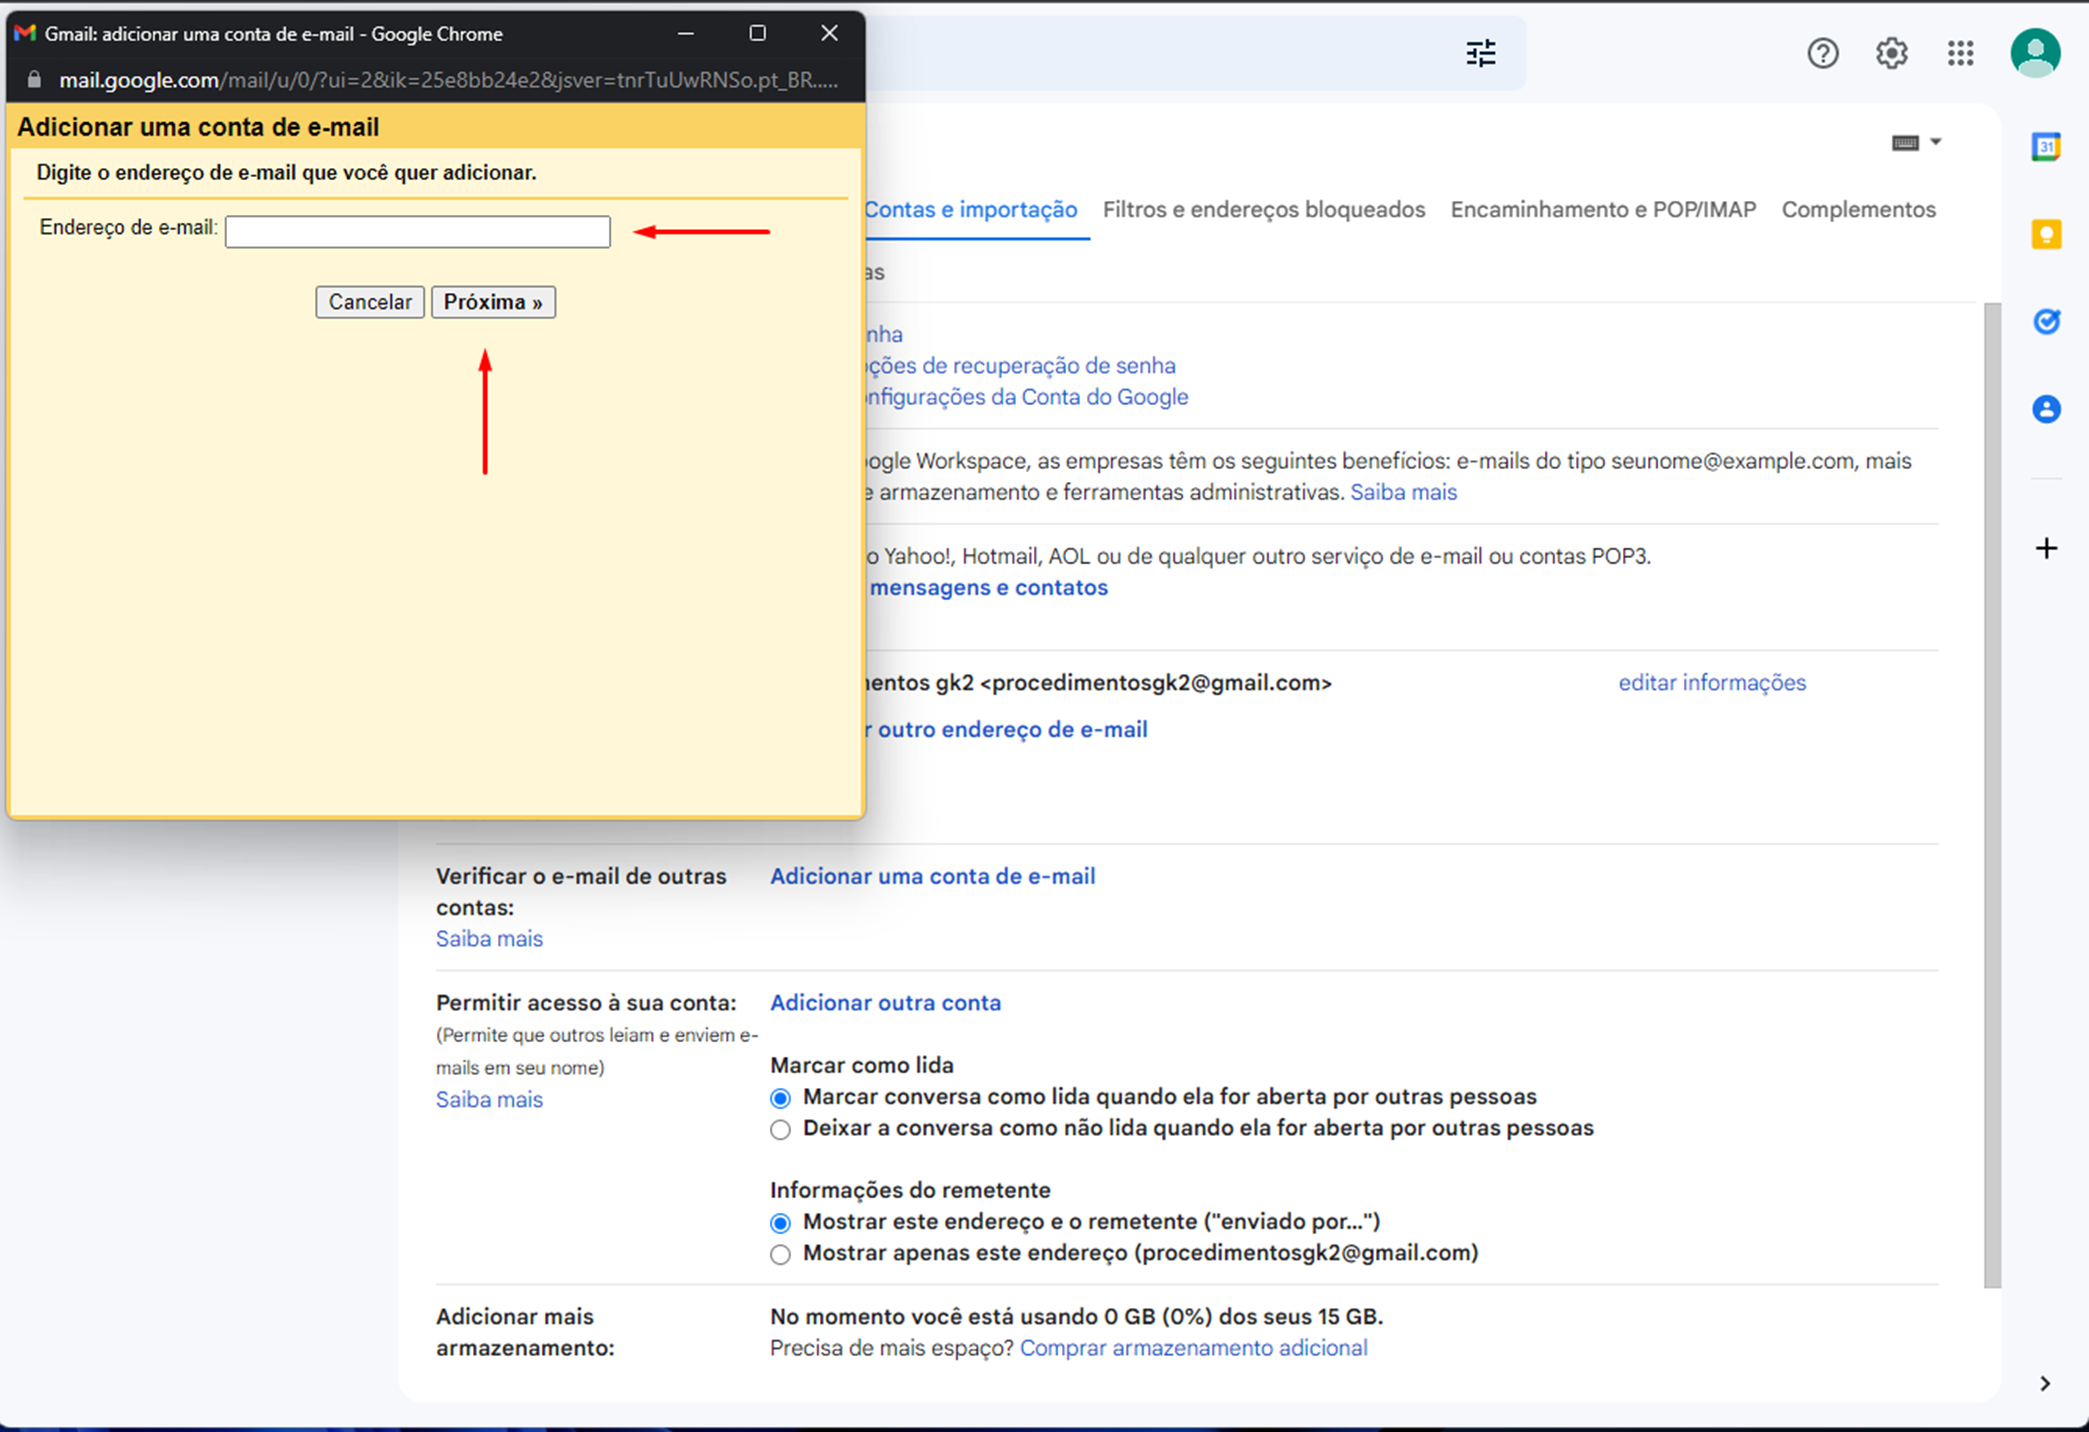The image size is (2089, 1432).
Task: Open the Help question mark icon
Action: click(x=1823, y=53)
